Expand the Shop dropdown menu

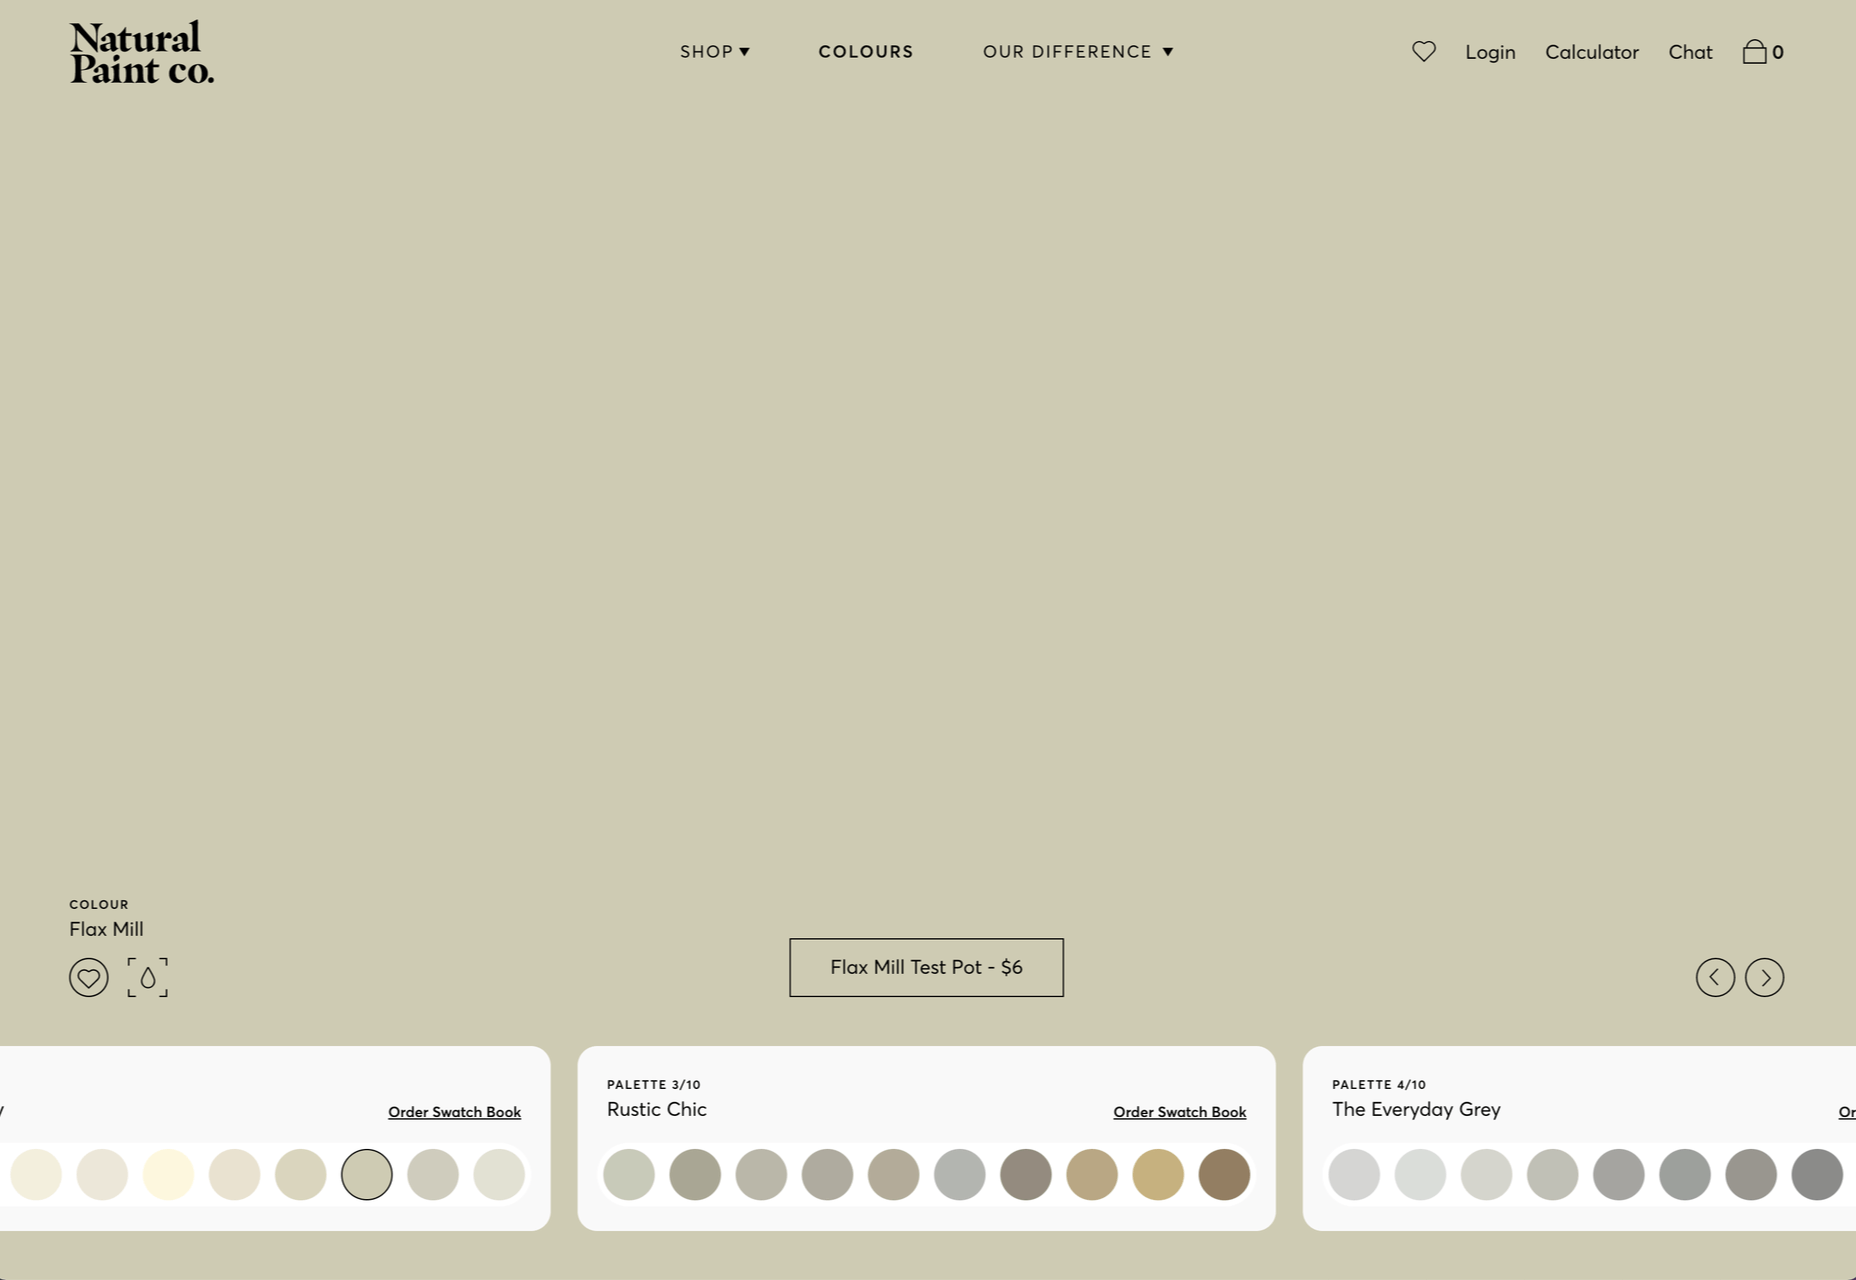pos(714,51)
